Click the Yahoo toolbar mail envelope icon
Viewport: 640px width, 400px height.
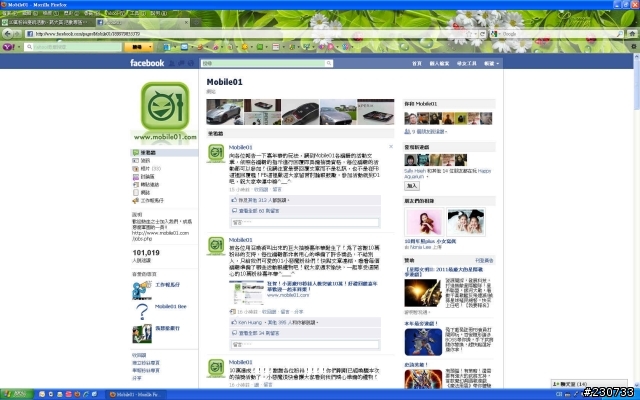tap(184, 47)
